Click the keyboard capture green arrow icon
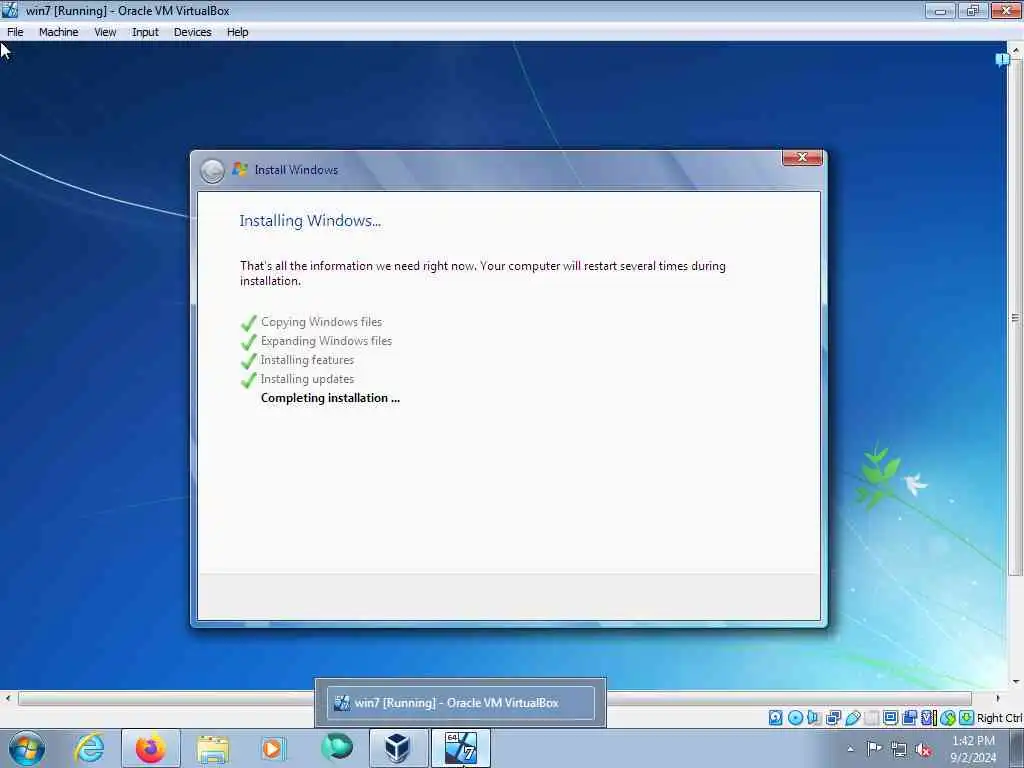 [x=967, y=718]
